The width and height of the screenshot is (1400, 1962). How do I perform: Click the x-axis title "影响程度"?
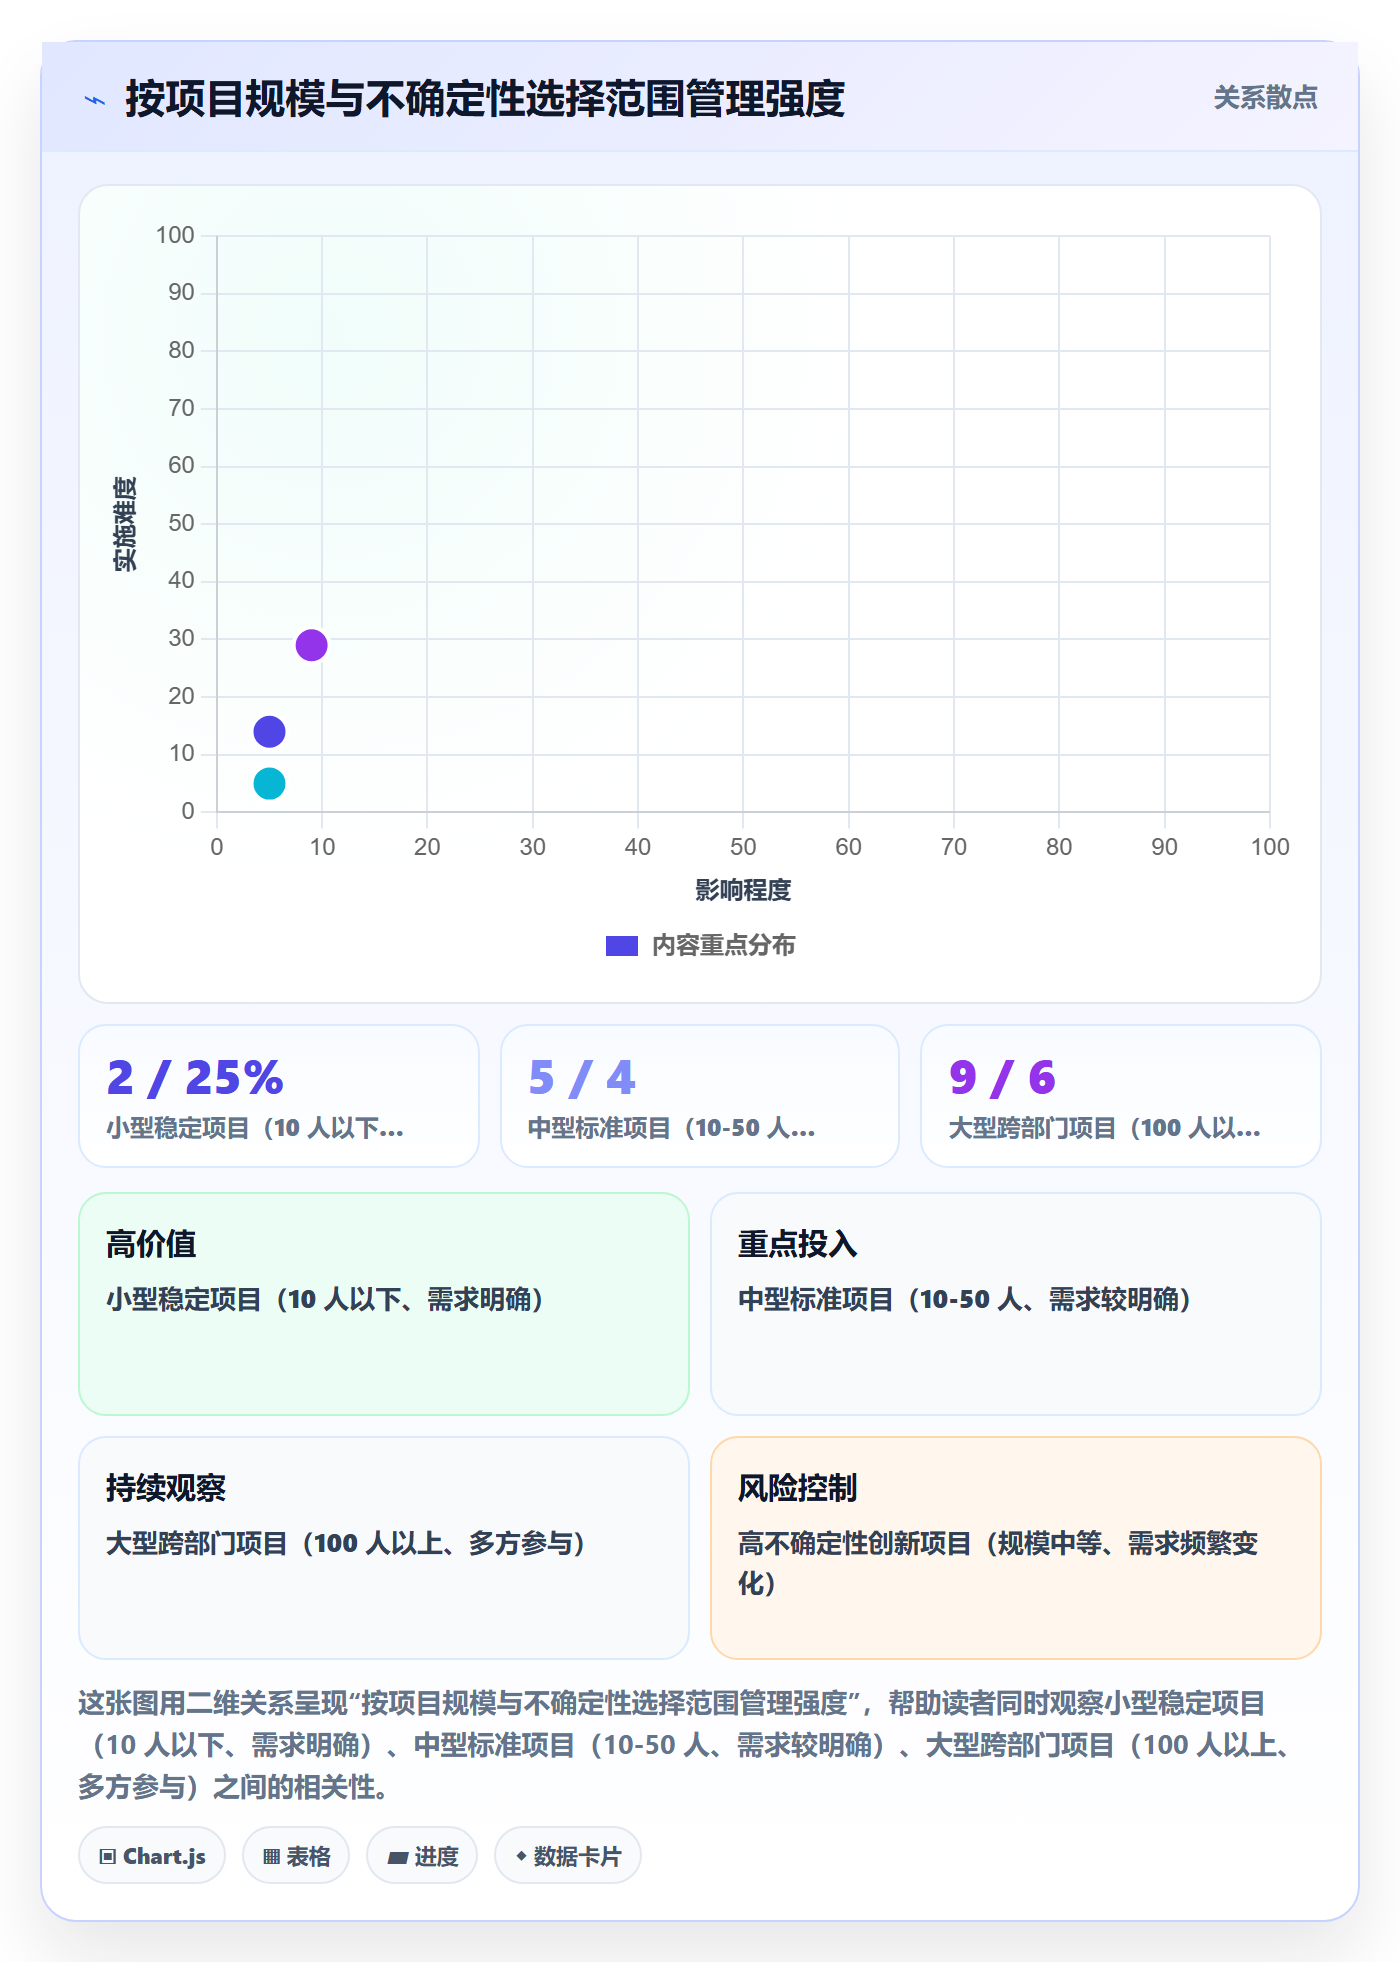coord(743,890)
